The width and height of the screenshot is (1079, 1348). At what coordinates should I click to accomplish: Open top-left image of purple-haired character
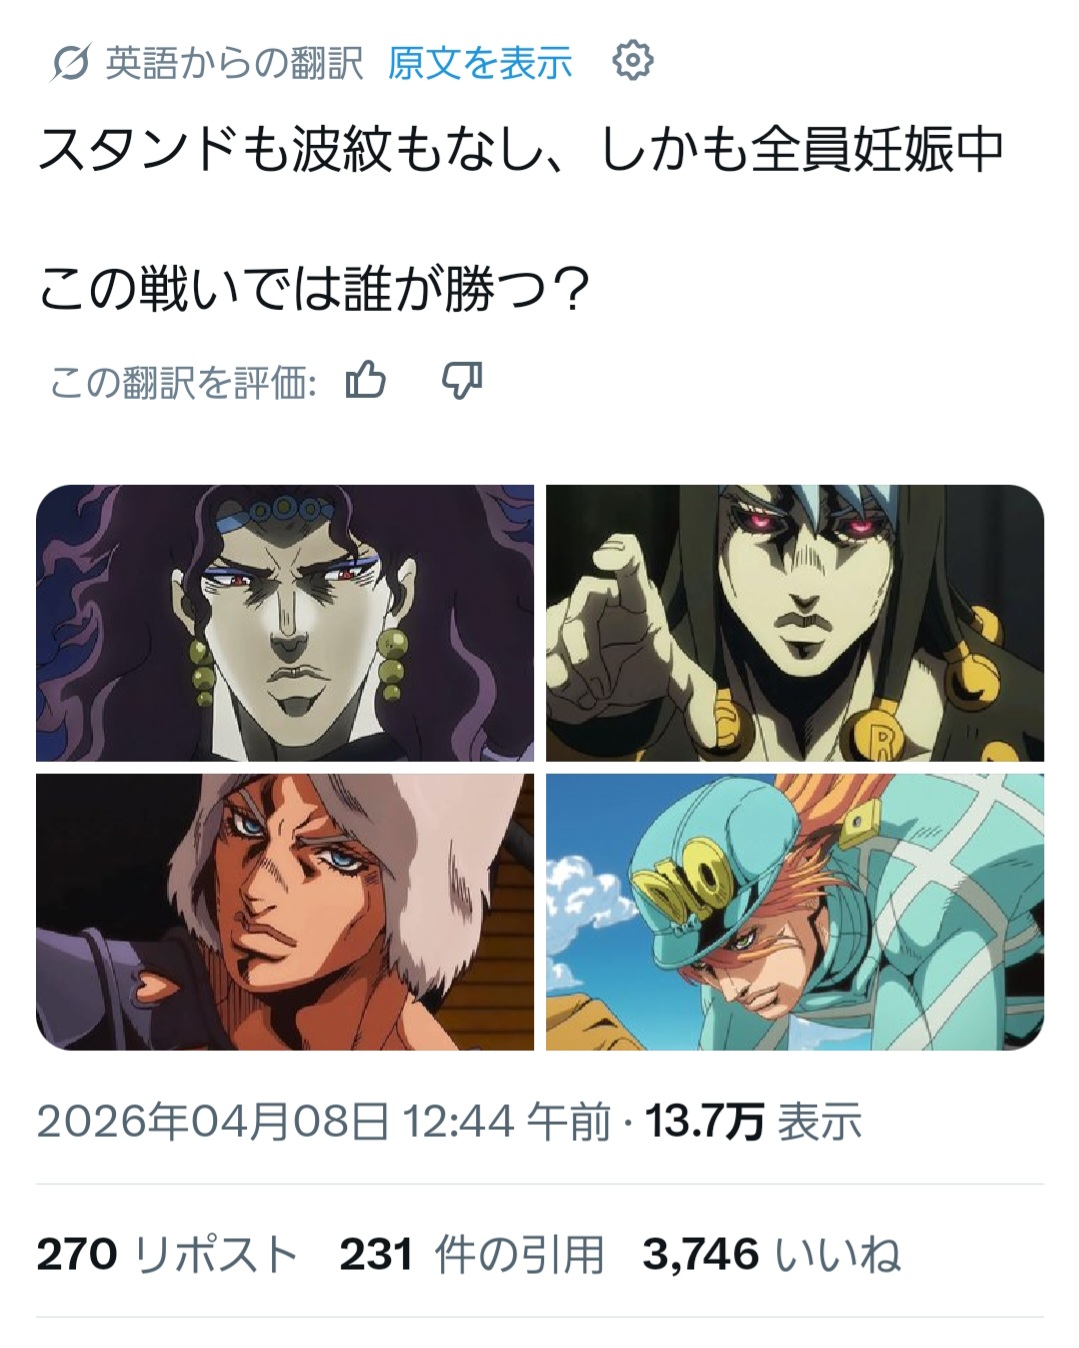pos(285,623)
